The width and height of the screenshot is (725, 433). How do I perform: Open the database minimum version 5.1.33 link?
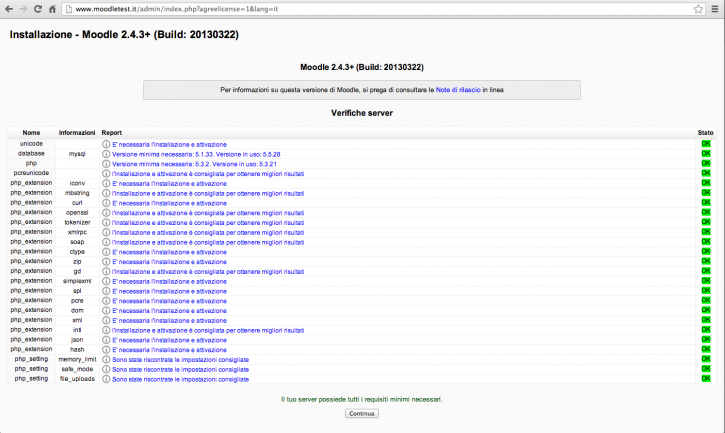pos(196,154)
